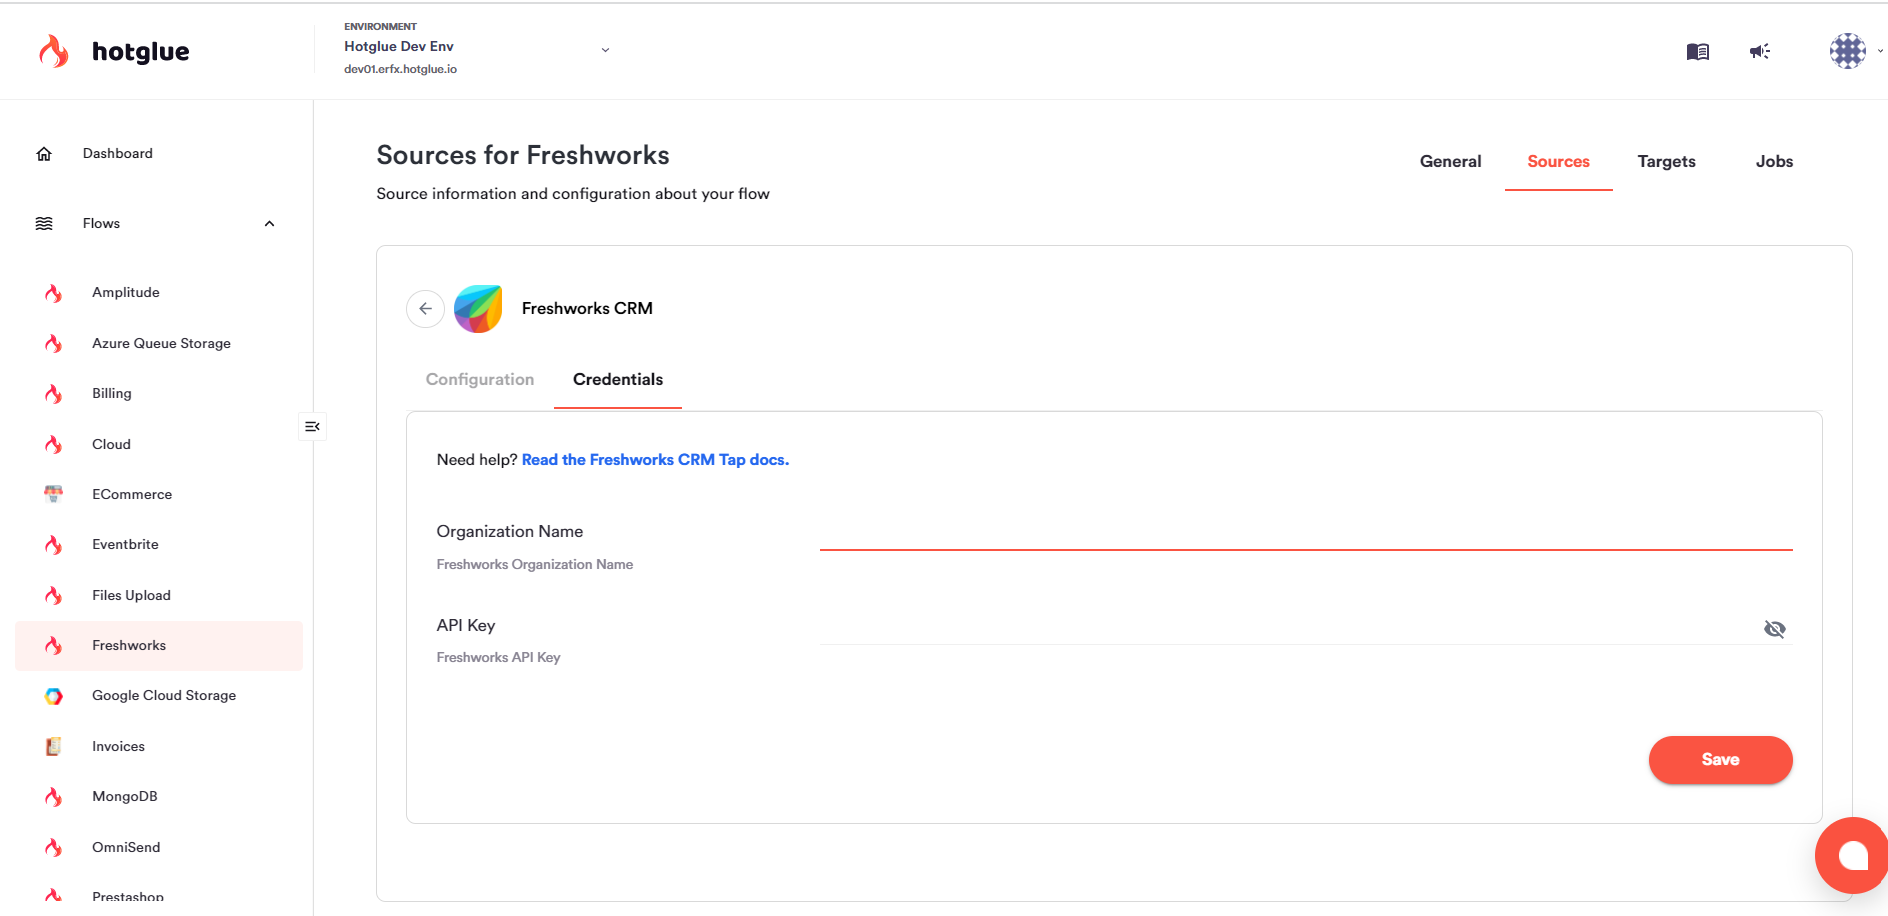The height and width of the screenshot is (916, 1888).
Task: Select the Sources tab
Action: (x=1558, y=162)
